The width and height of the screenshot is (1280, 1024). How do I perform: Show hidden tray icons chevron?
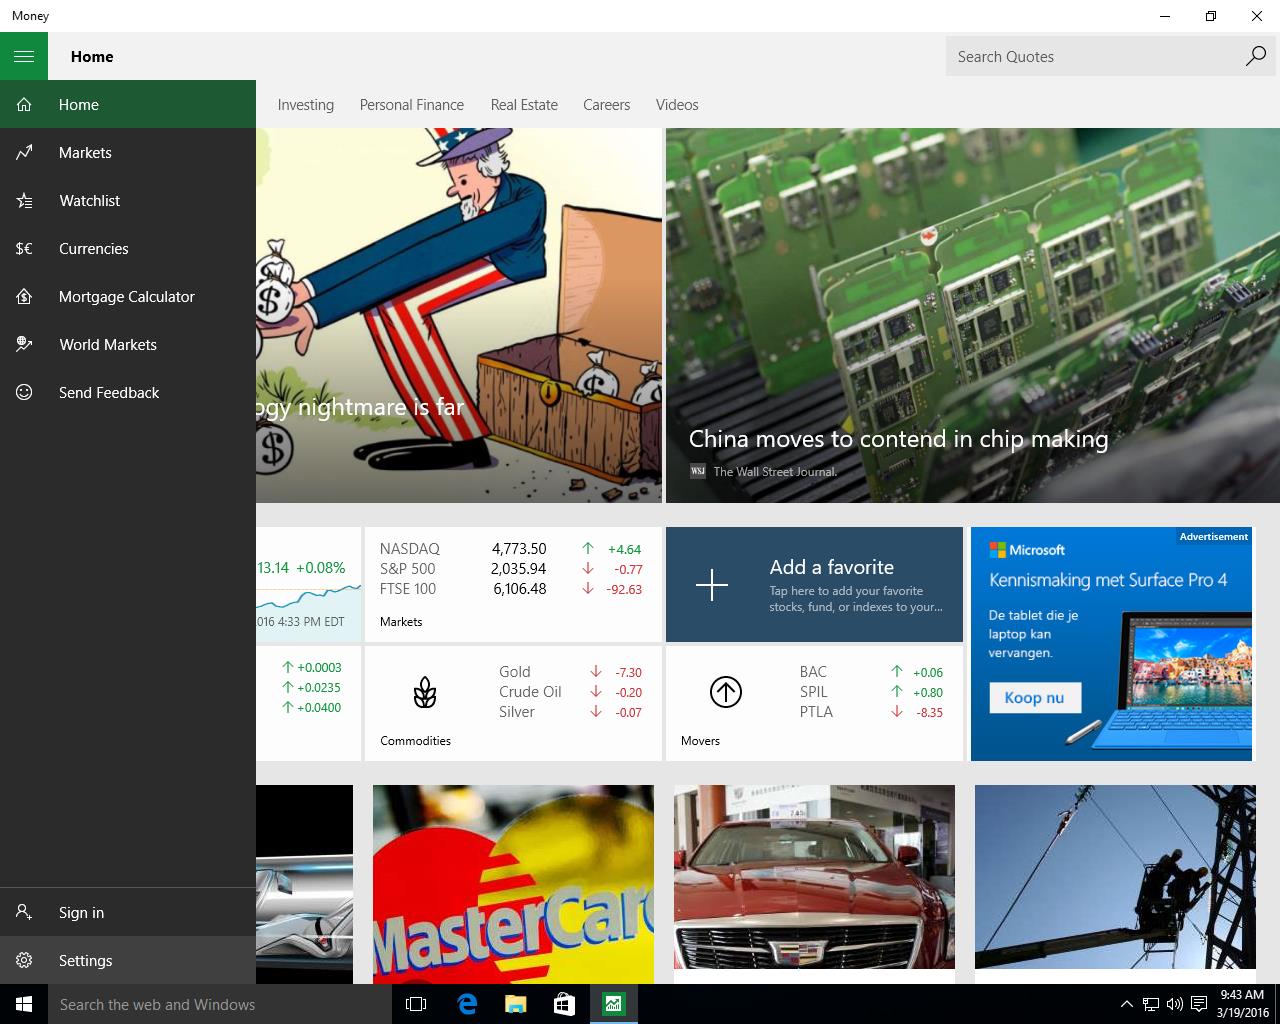[x=1127, y=1004]
